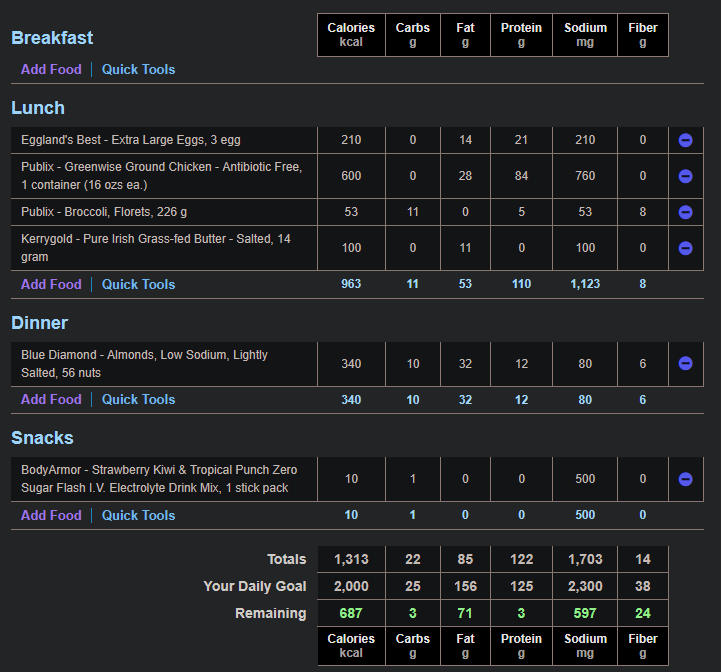Image resolution: width=721 pixels, height=672 pixels.
Task: Remove BodyArmor Electrolyte Drink Mix entry
Action: [685, 479]
